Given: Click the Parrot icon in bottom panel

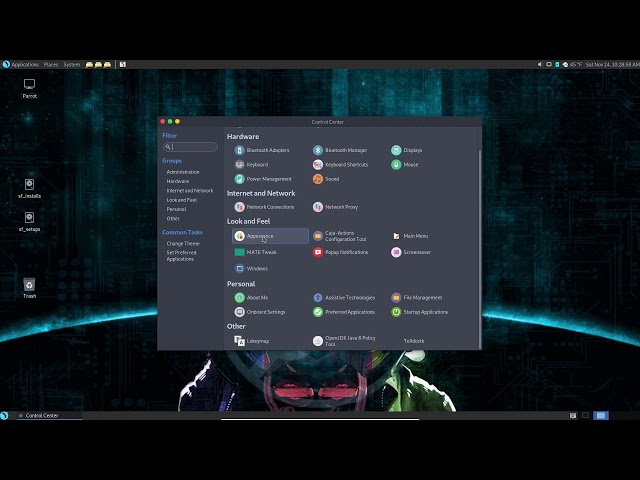Looking at the screenshot, I should 4,416.
